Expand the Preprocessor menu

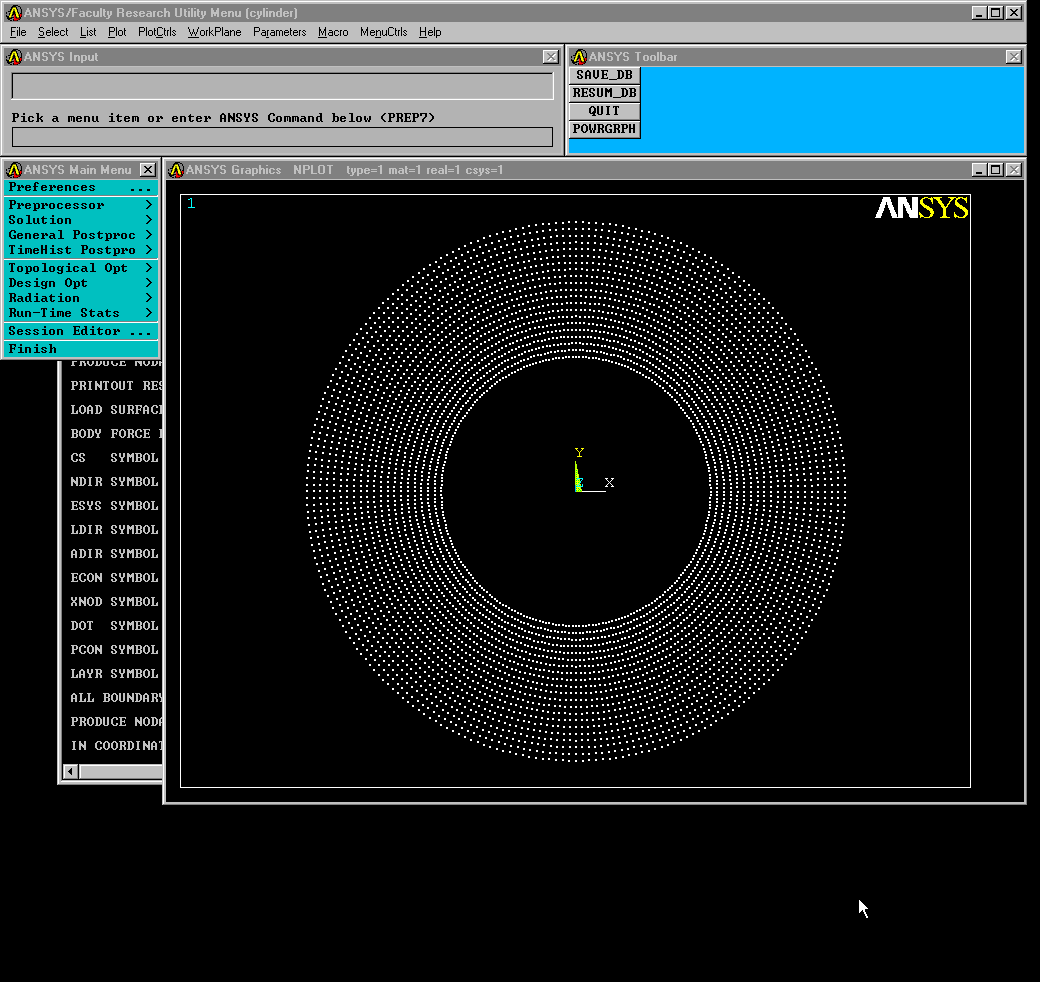point(81,205)
